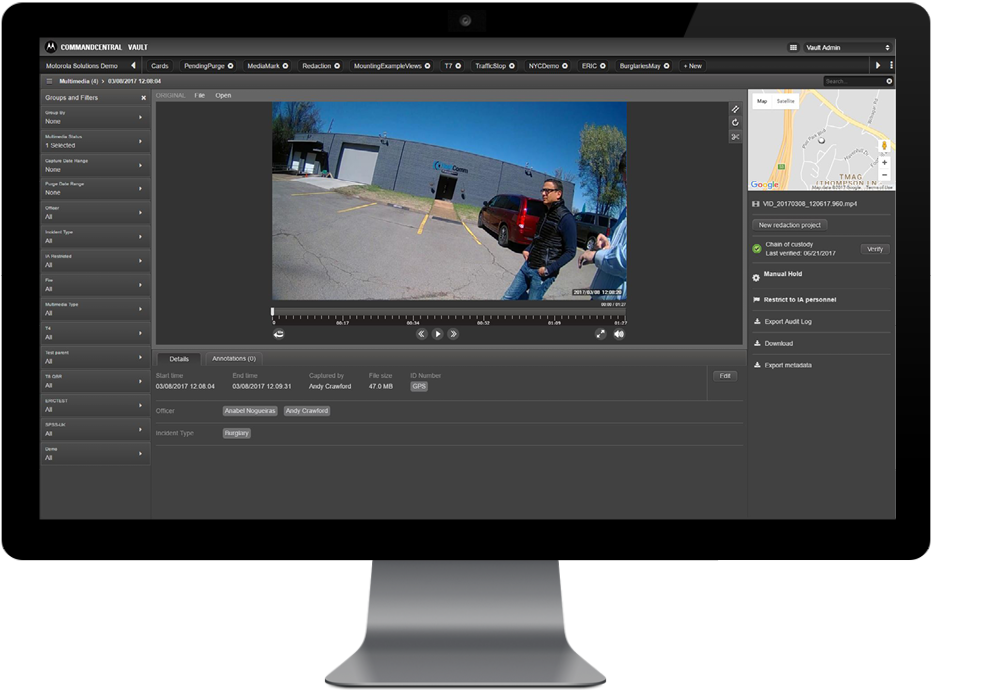Close the Groups and Filters panel
Image resolution: width=1000 pixels, height=690 pixels.
coord(143,98)
